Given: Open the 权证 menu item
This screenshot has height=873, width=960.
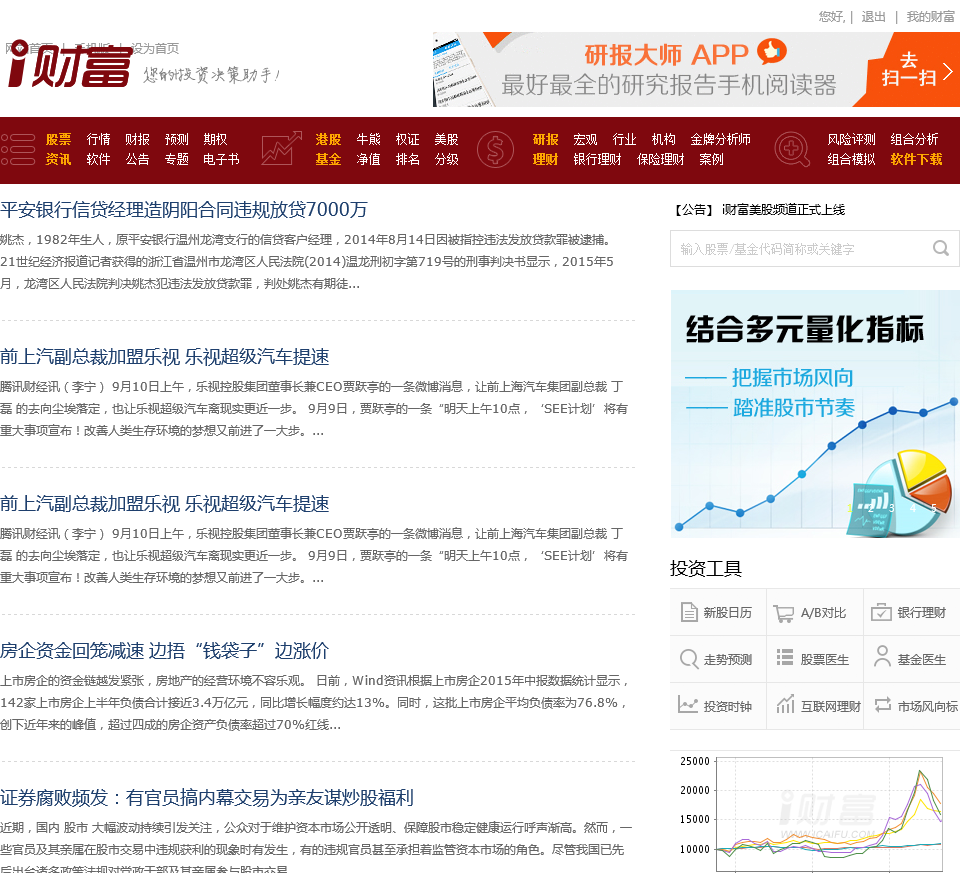Looking at the screenshot, I should (407, 140).
